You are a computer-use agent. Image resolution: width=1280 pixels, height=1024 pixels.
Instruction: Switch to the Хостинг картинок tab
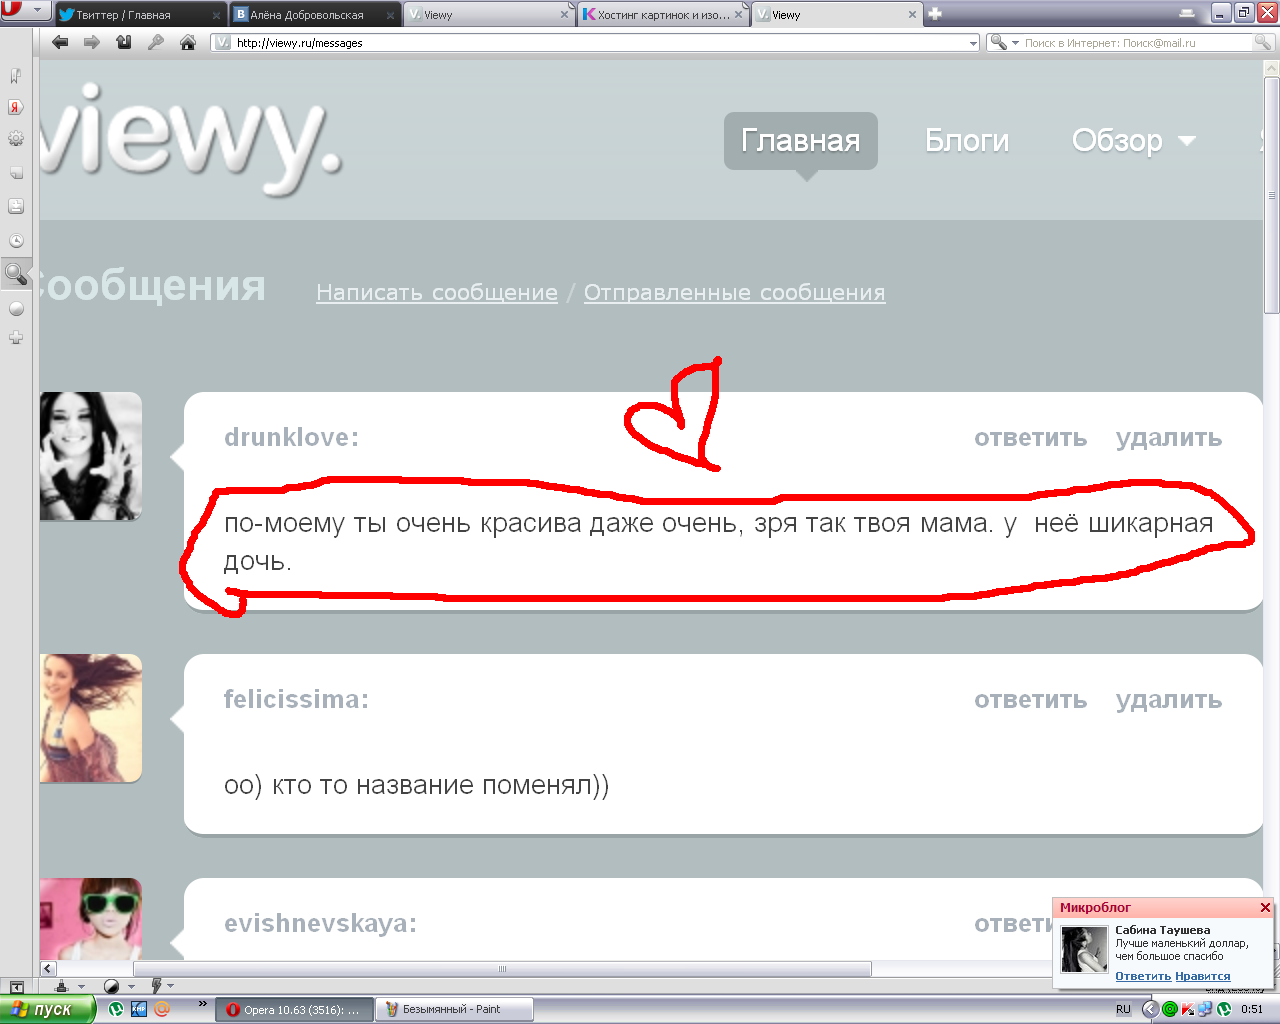(662, 15)
